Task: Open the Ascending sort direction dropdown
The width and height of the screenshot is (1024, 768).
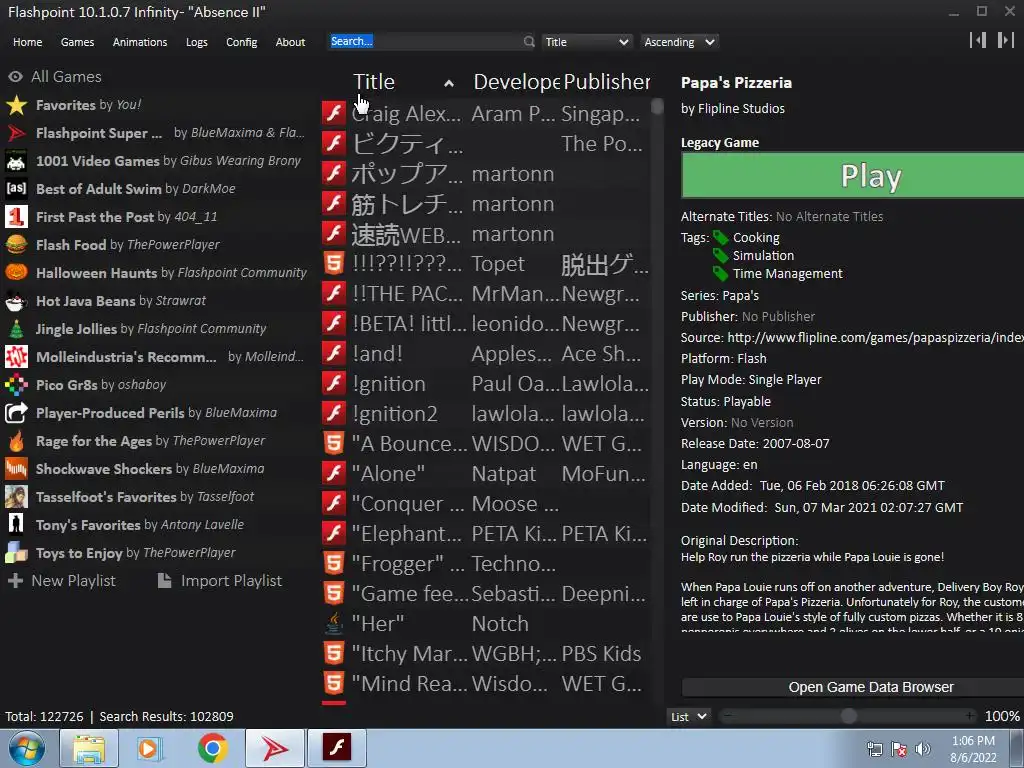Action: pyautogui.click(x=679, y=42)
